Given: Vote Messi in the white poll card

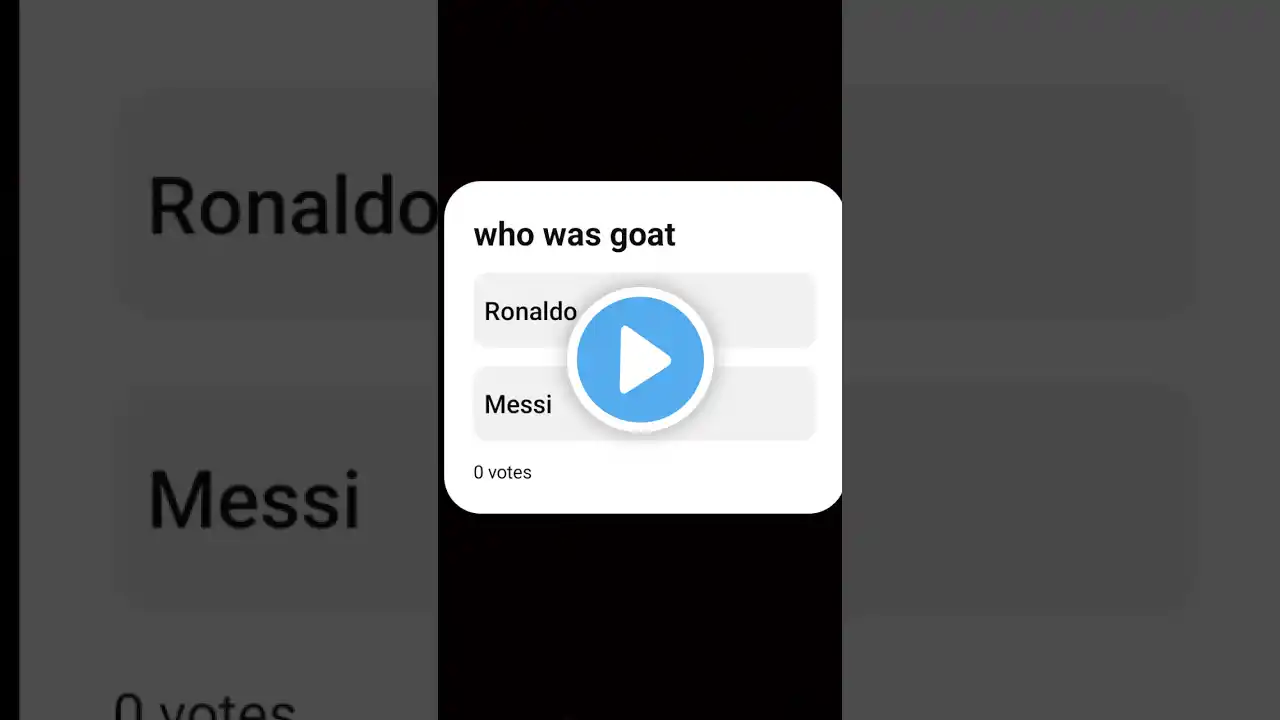Looking at the screenshot, I should 520,404.
